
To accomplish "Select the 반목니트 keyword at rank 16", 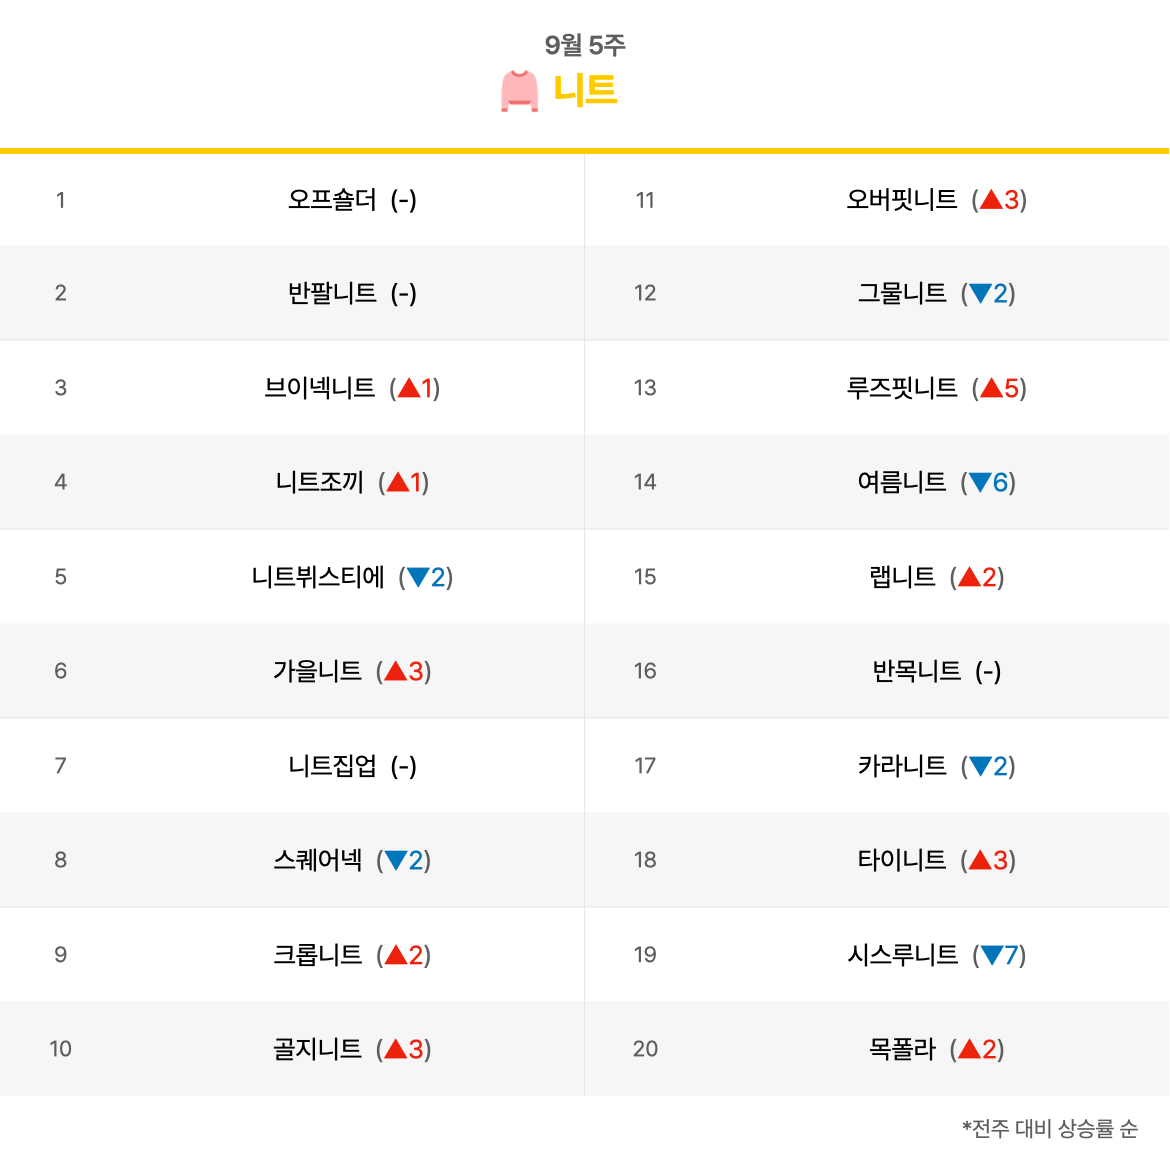I will coord(916,671).
